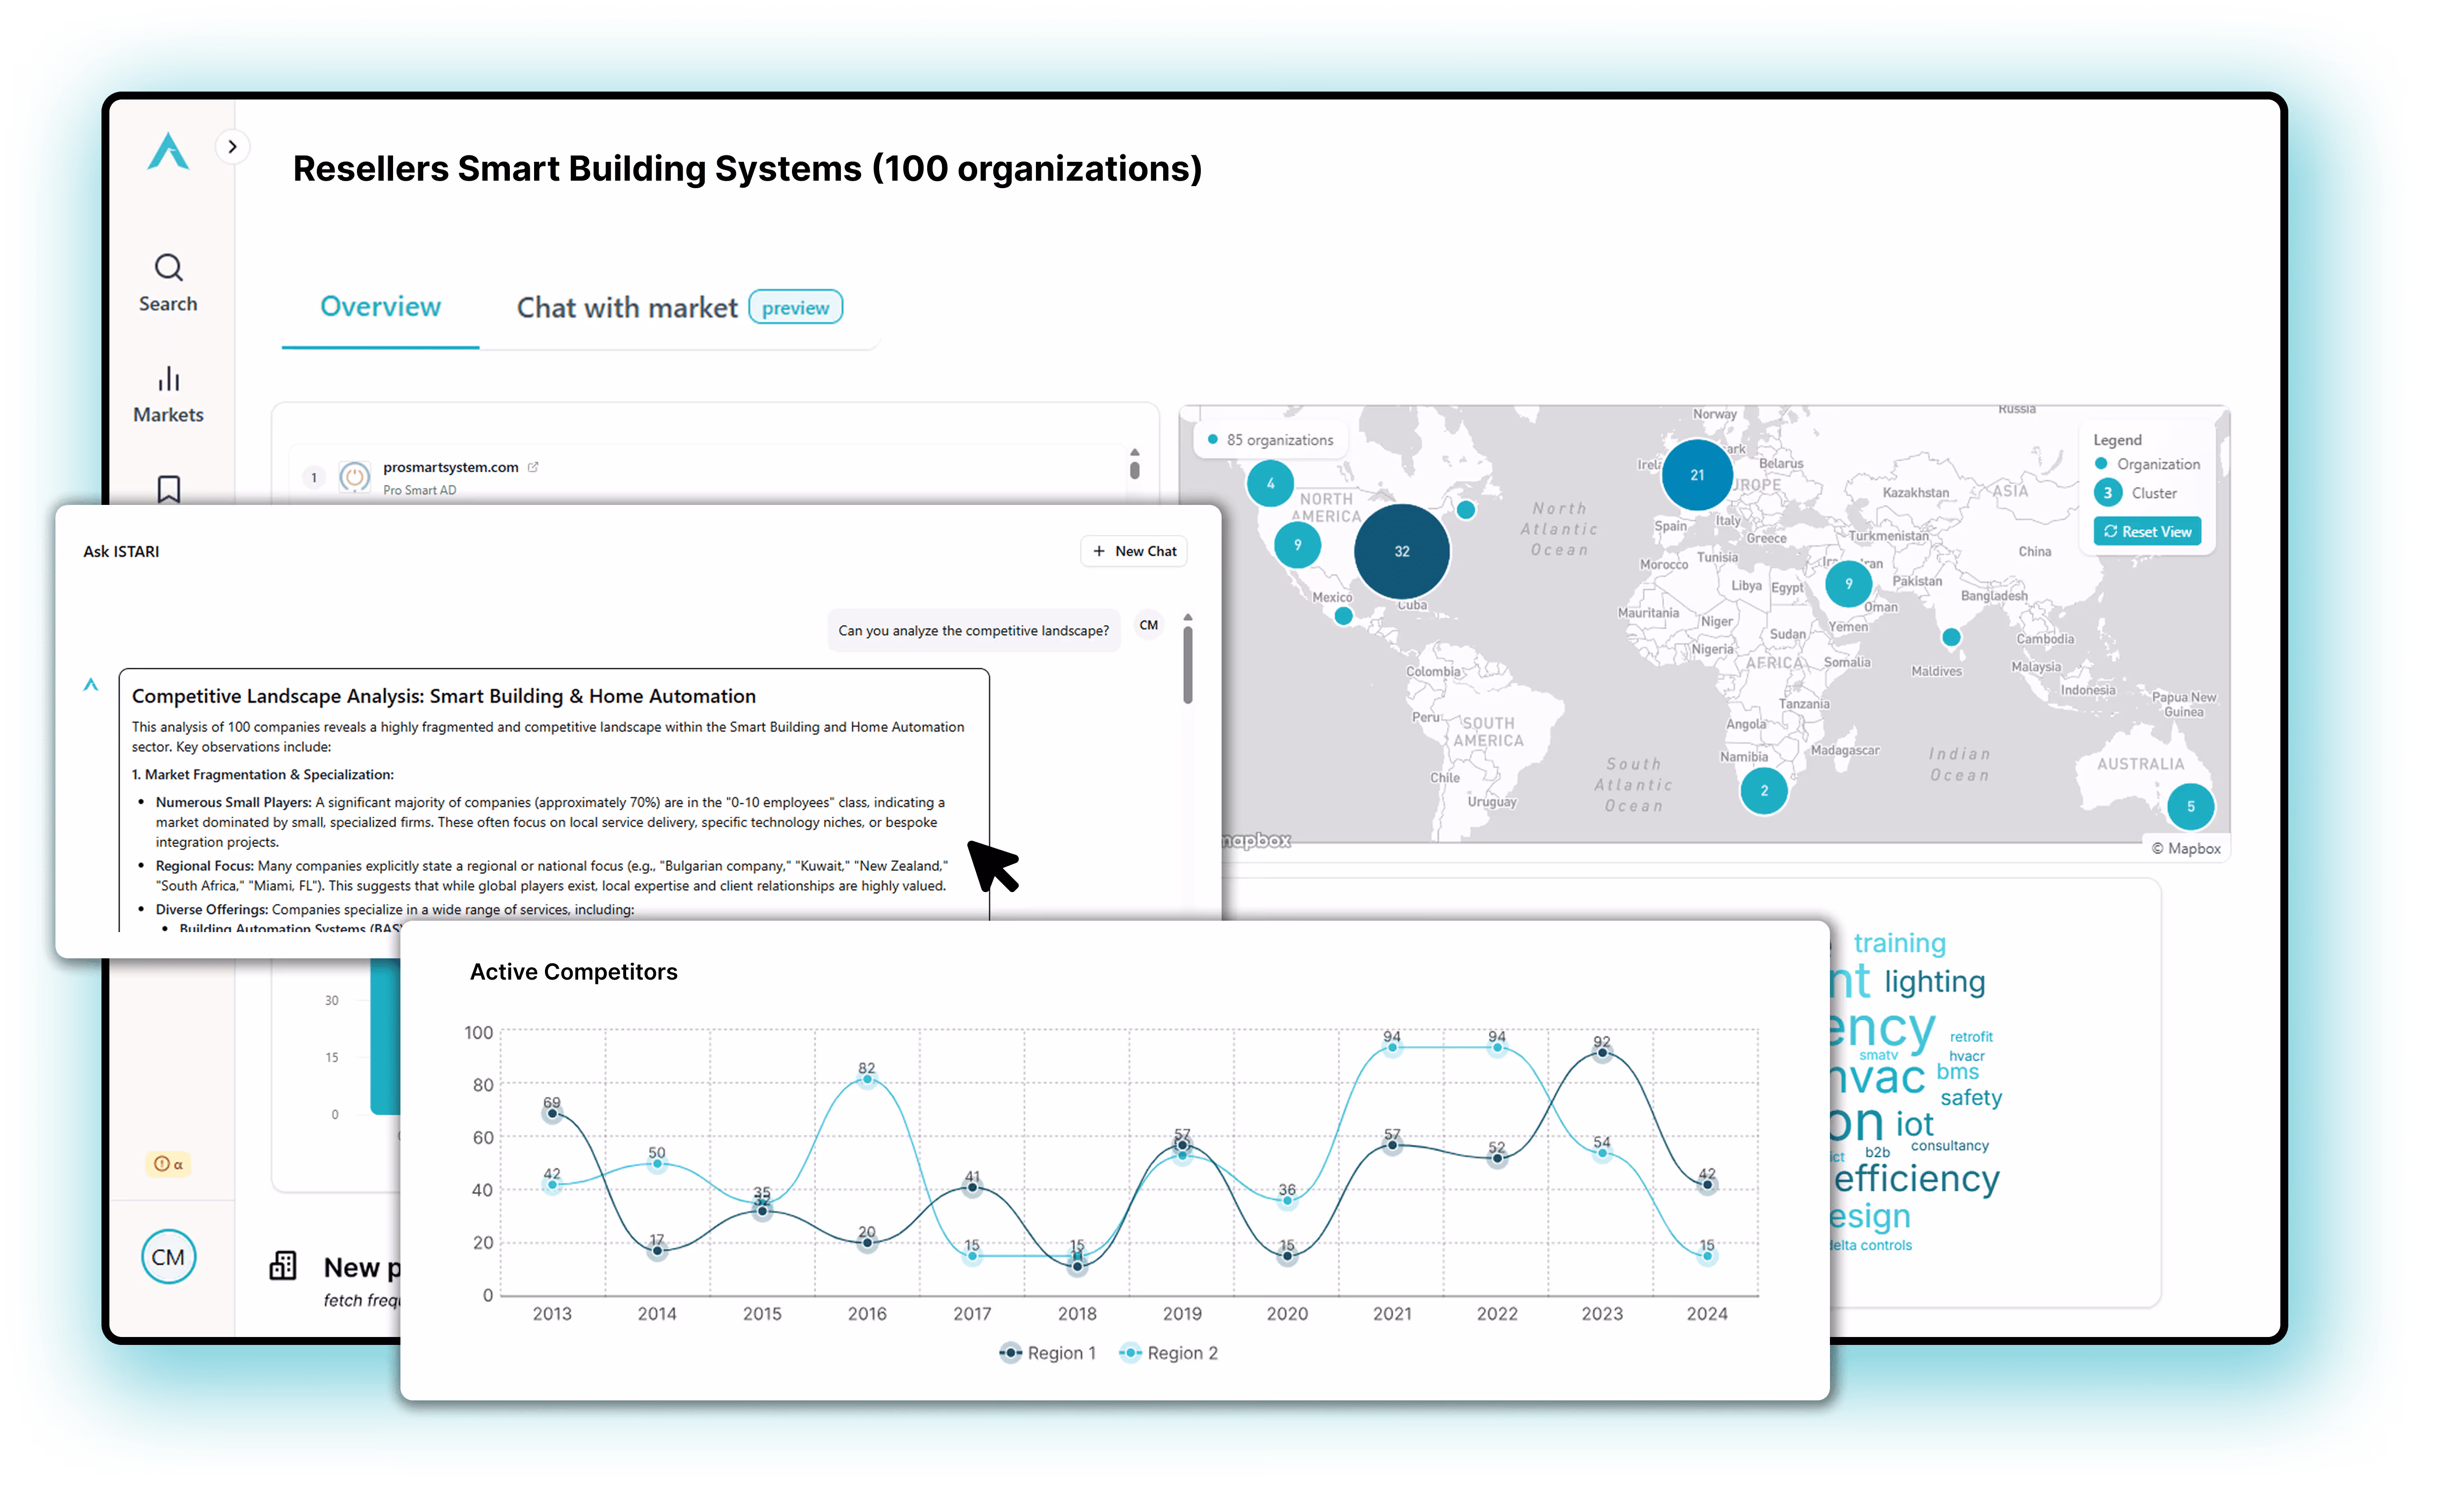Click the 2013 Region 1 point 69
Image resolution: width=2464 pixels, height=1486 pixels.
(552, 1113)
